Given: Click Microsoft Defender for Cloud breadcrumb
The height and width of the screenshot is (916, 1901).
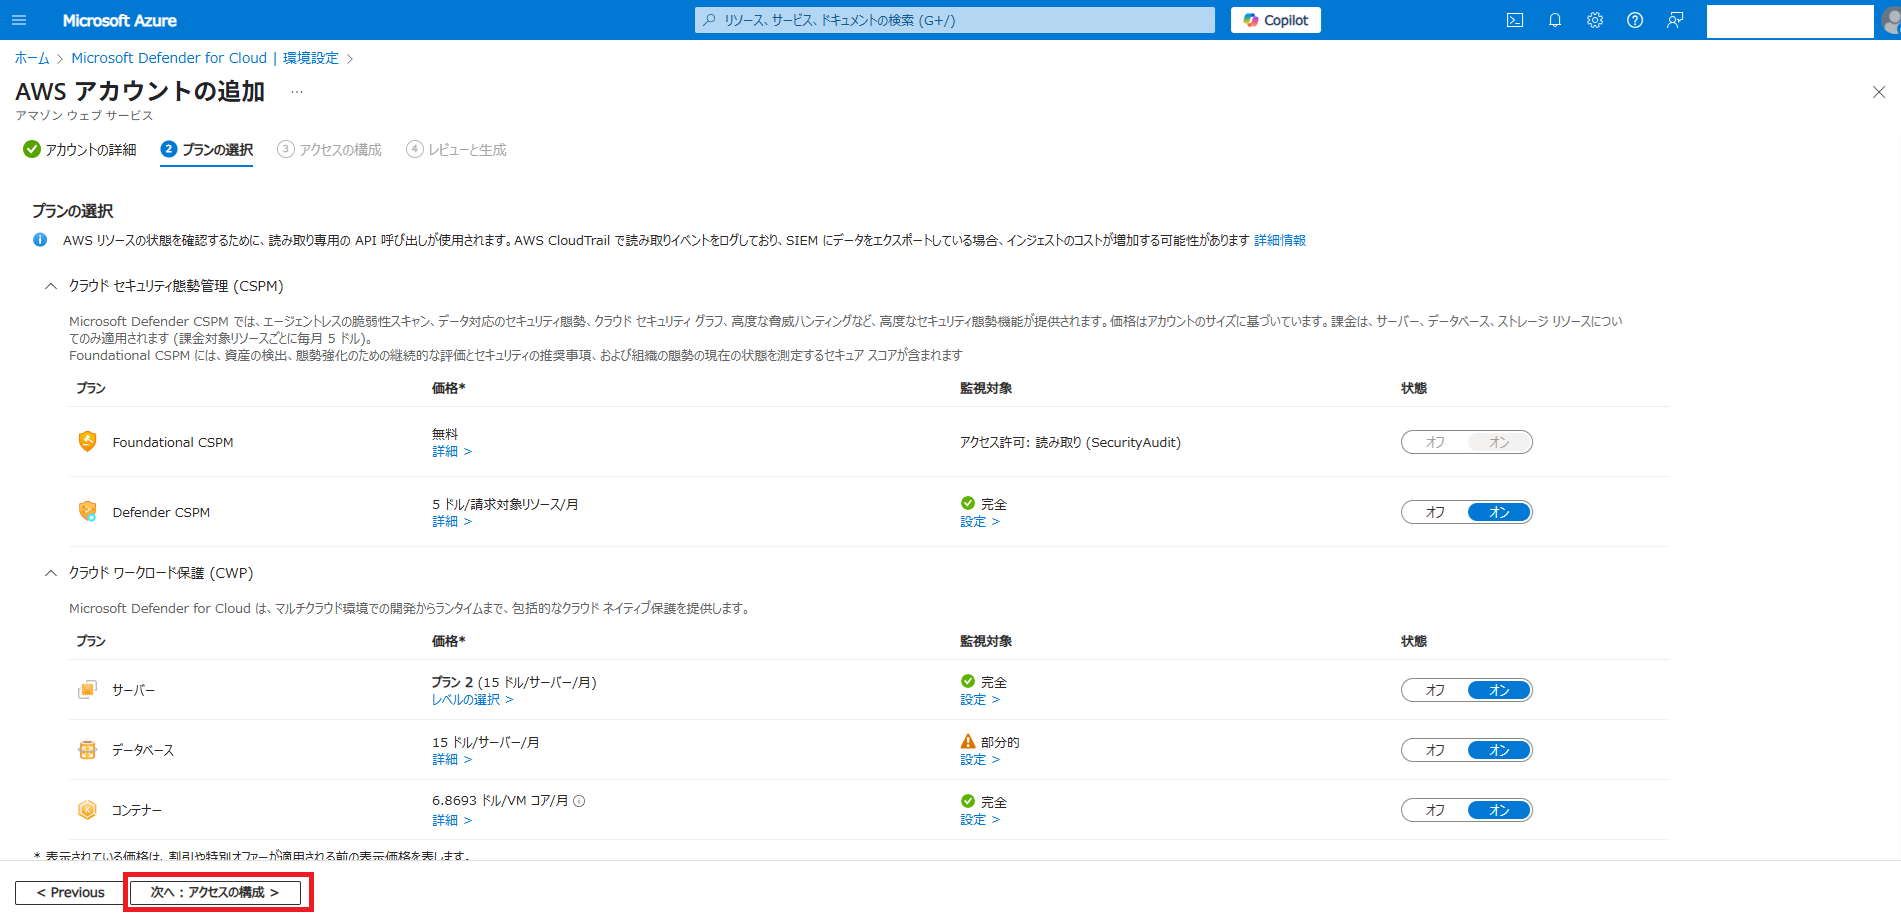Looking at the screenshot, I should (x=169, y=58).
